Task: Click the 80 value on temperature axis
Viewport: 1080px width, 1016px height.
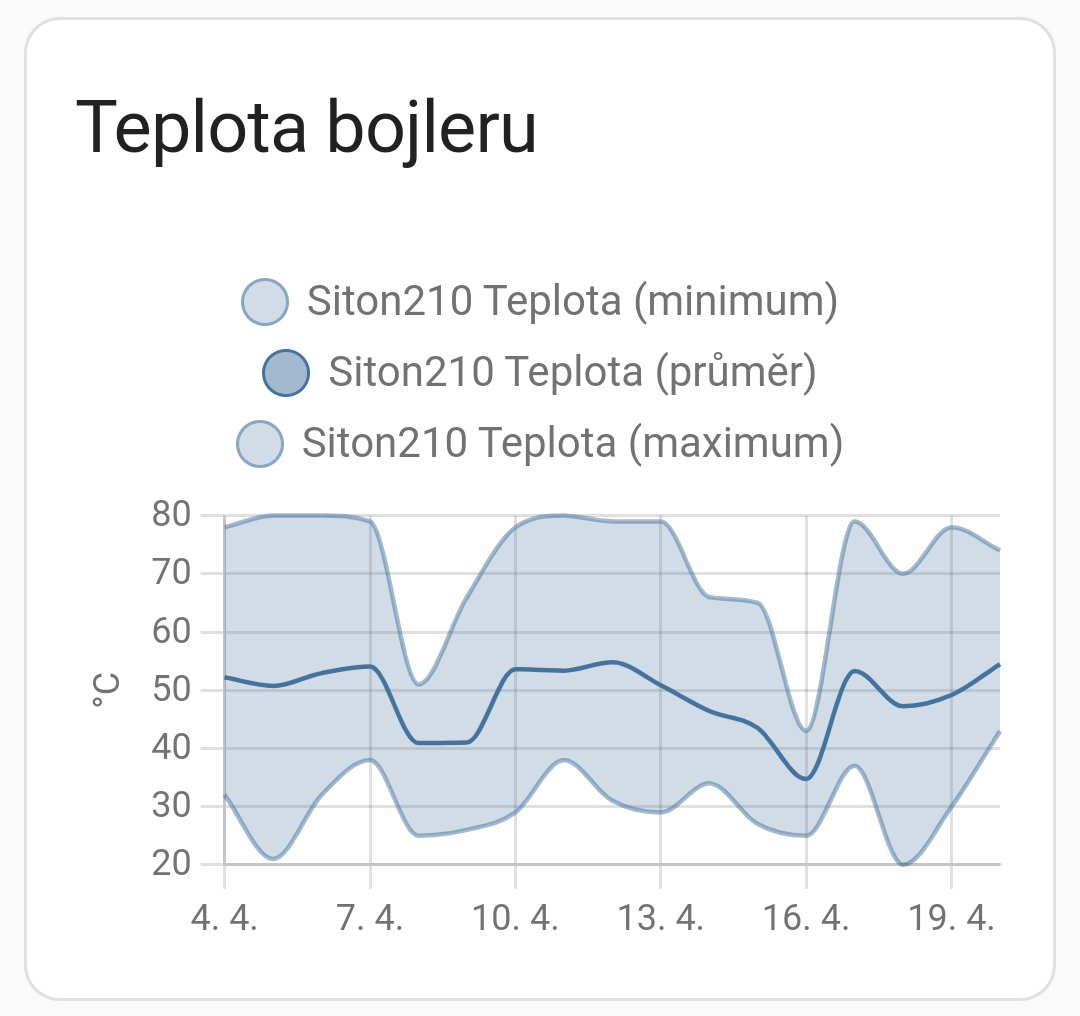Action: point(172,515)
